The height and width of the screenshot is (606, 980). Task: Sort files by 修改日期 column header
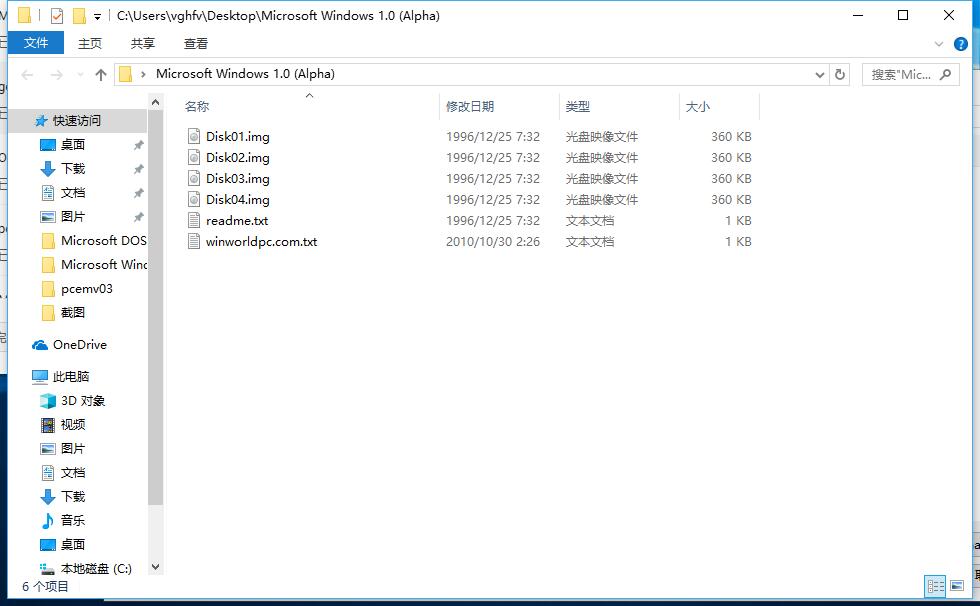coord(470,107)
